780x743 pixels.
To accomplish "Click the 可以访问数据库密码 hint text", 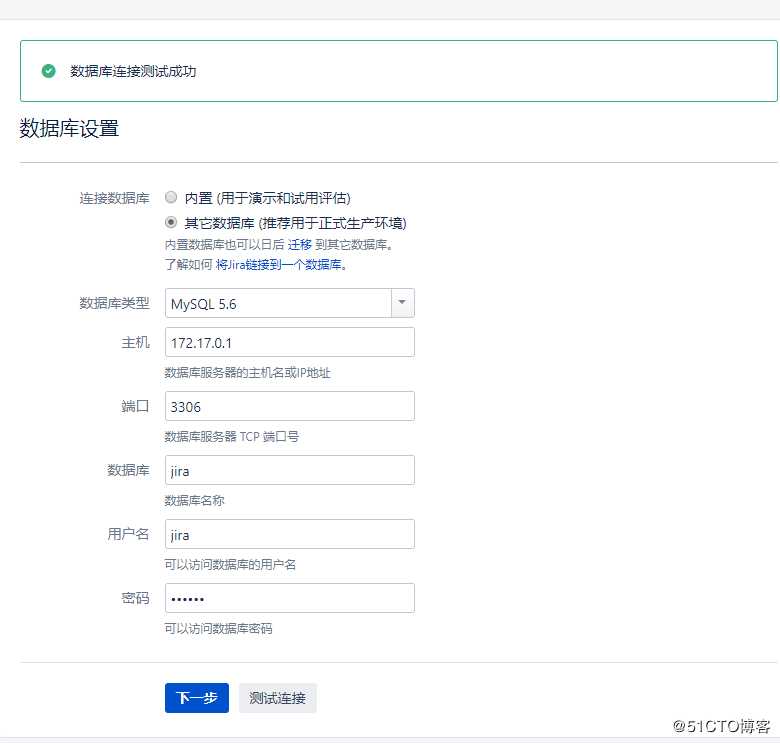I will point(218,629).
